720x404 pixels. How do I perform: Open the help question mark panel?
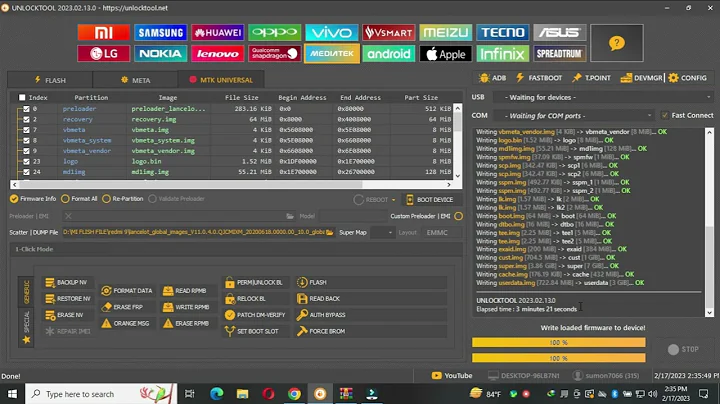pos(617,43)
